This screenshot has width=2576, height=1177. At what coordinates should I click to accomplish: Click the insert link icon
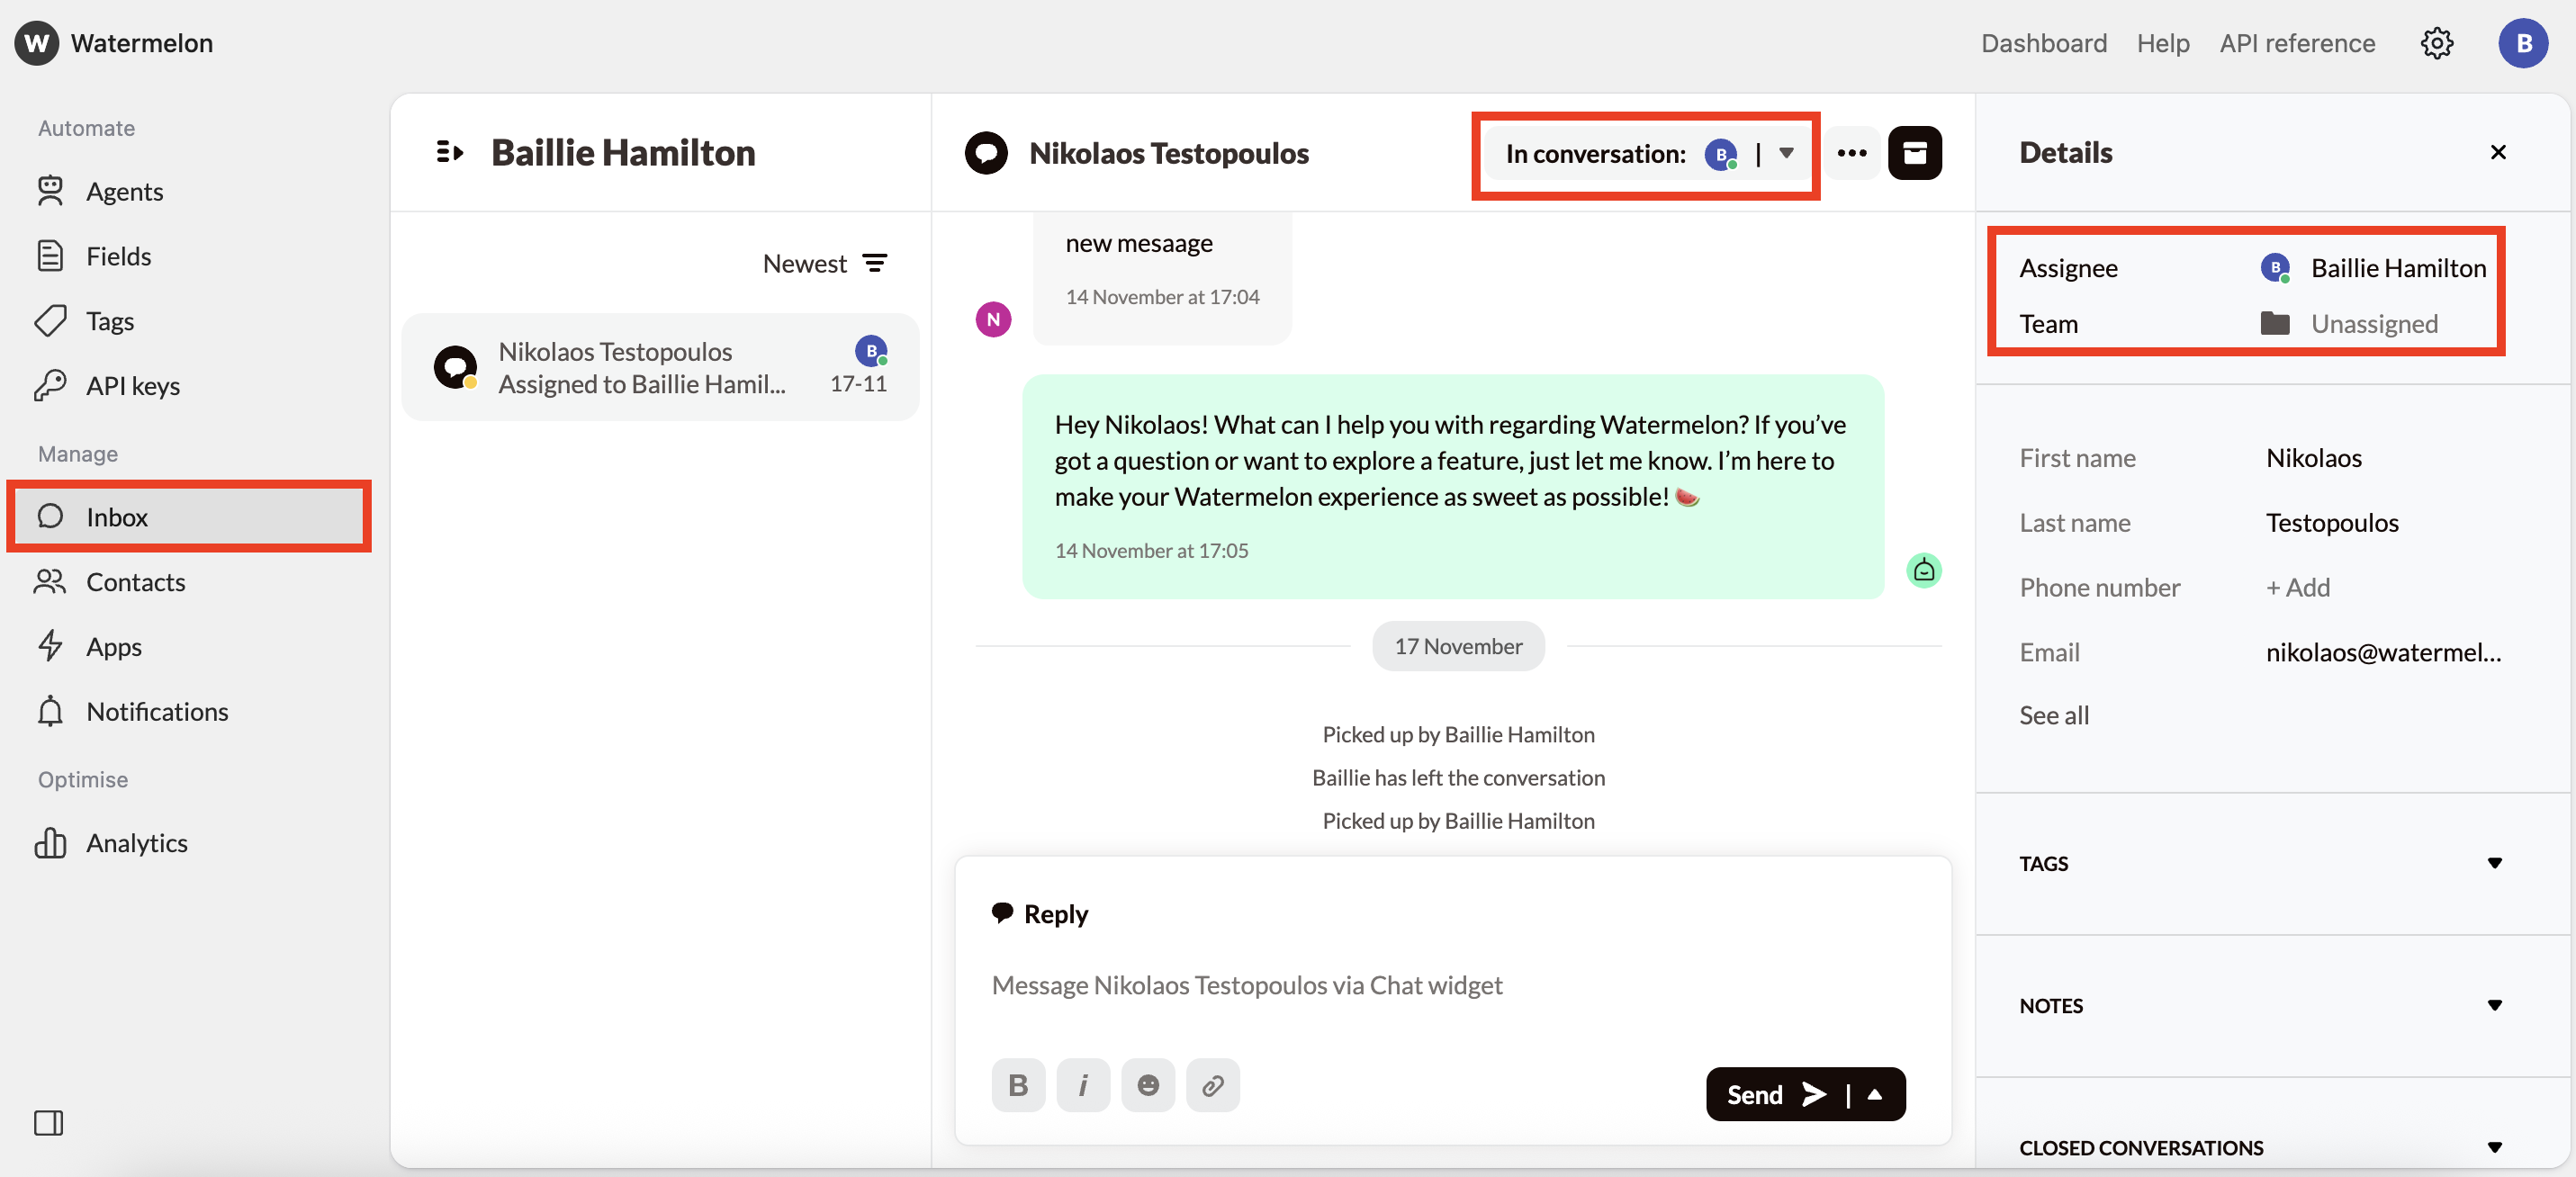pyautogui.click(x=1212, y=1085)
